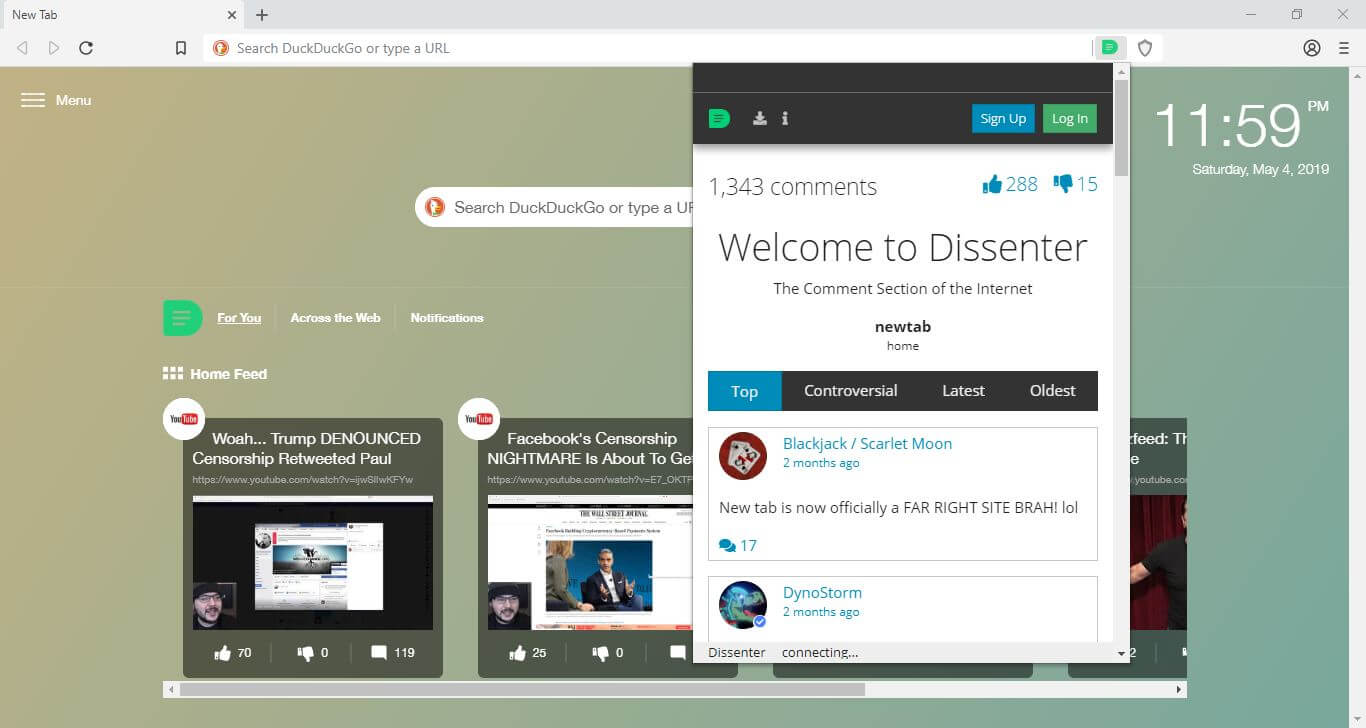Viewport: 1366px width, 728px height.
Task: Open the browser hamburger menu at top right
Action: 1344,47
